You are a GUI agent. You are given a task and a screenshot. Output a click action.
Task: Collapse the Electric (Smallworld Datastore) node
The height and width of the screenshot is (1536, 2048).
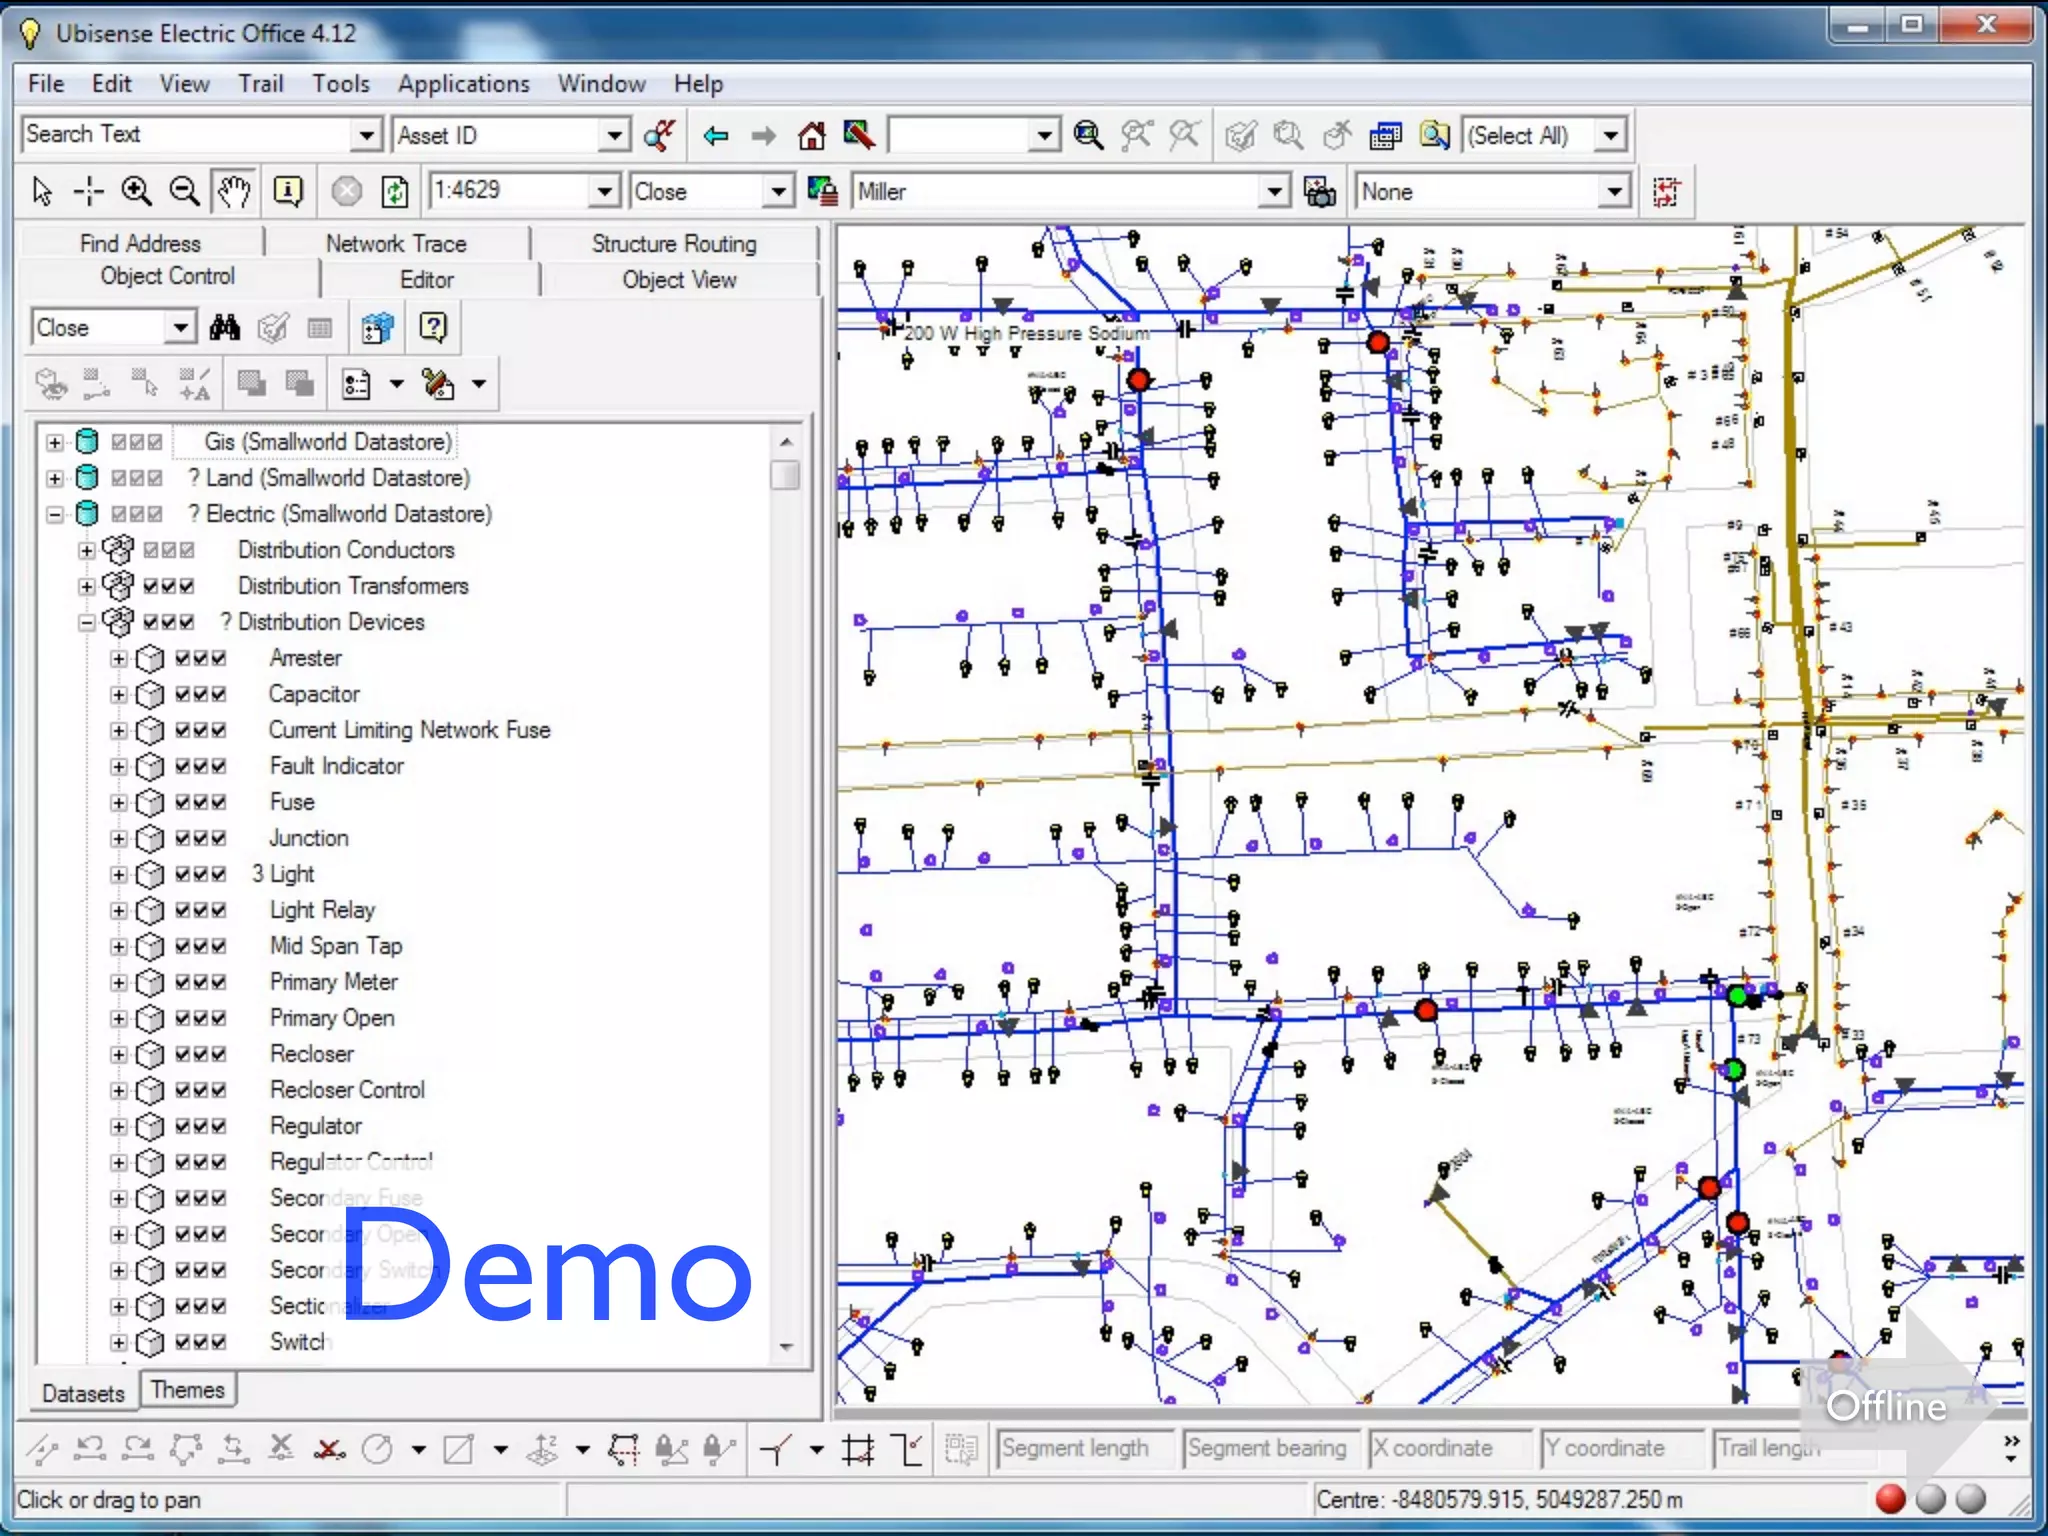click(55, 514)
